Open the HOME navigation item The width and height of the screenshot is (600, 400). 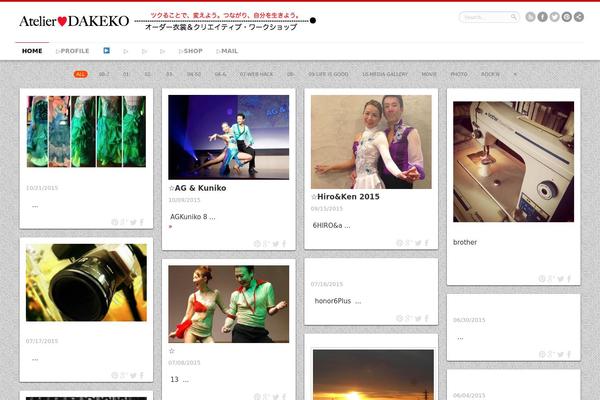tap(32, 51)
